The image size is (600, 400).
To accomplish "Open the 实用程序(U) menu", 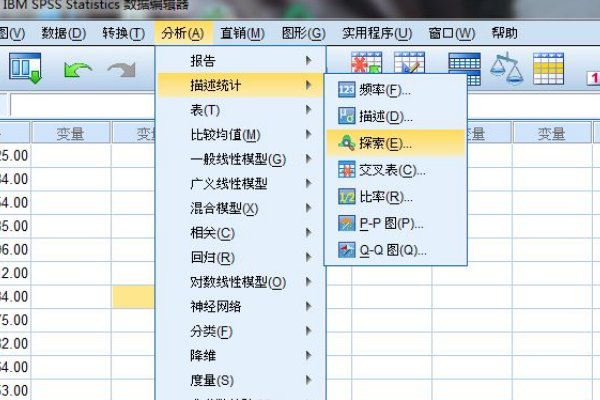I will [x=377, y=33].
